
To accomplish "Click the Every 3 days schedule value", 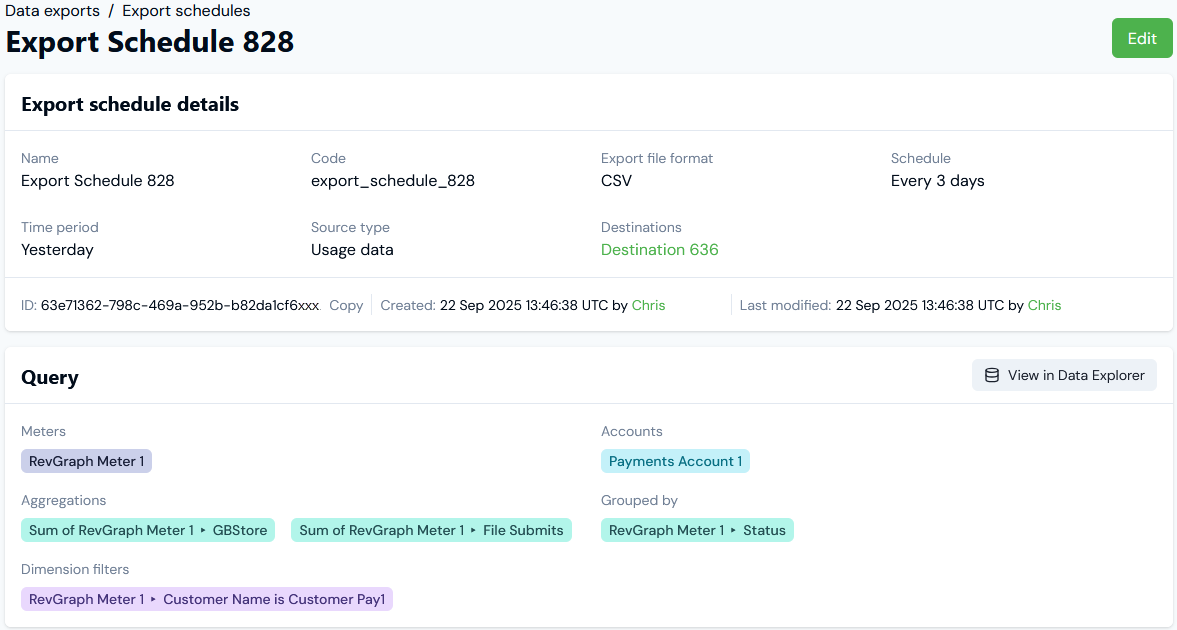I will 937,181.
